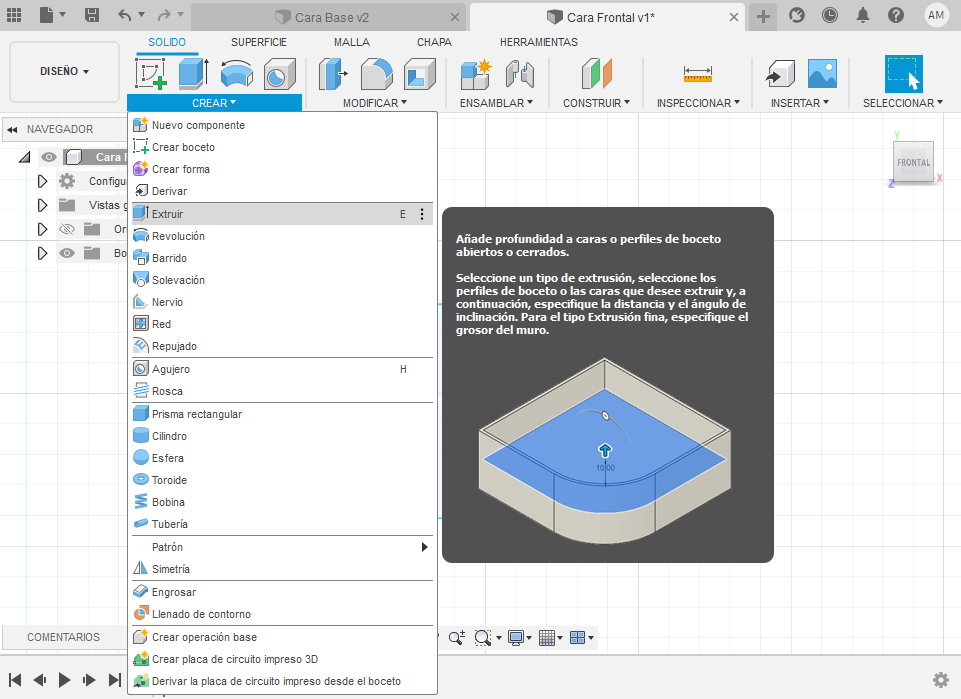961x699 pixels.
Task: Open the SELECCIONAR dropdown
Action: 903,103
